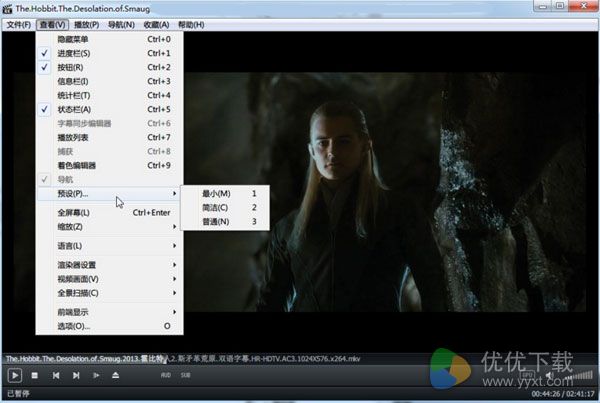600x403 pixels.
Task: Expand the 前端显示 on-top submenu
Action: click(109, 312)
